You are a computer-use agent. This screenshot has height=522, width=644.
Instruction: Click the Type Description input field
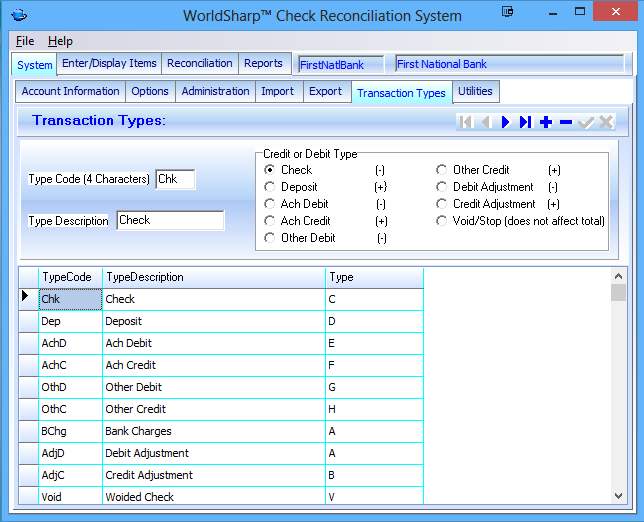click(x=170, y=220)
